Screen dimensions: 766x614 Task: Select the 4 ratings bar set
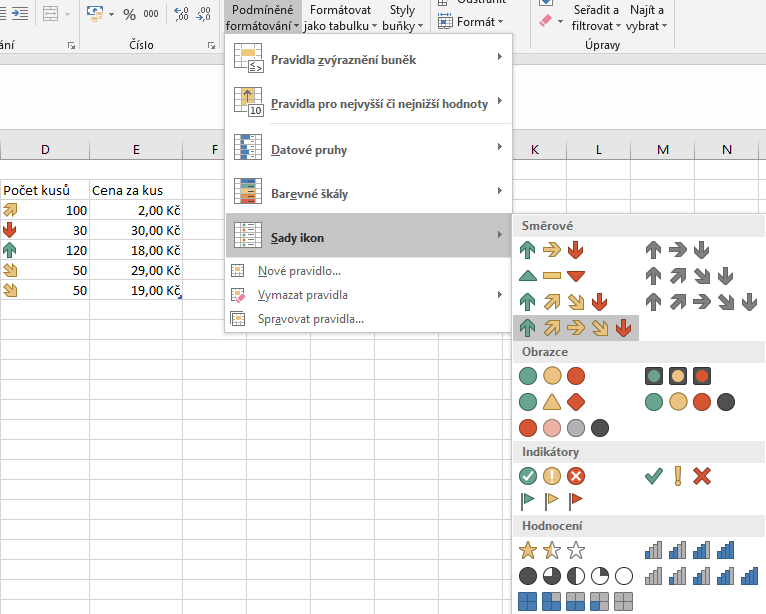point(689,550)
